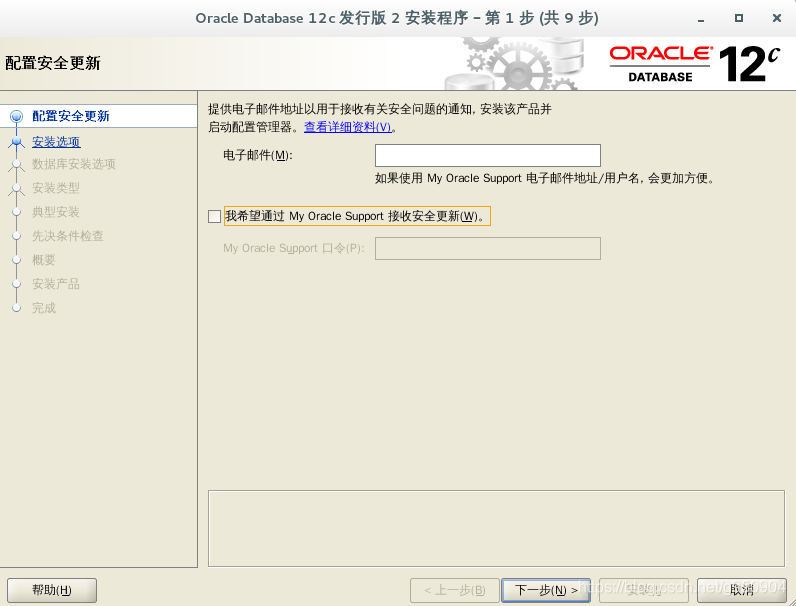Viewport: 796px width, 606px height.
Task: Click the My Oracle Support 口令 field
Action: [x=487, y=248]
